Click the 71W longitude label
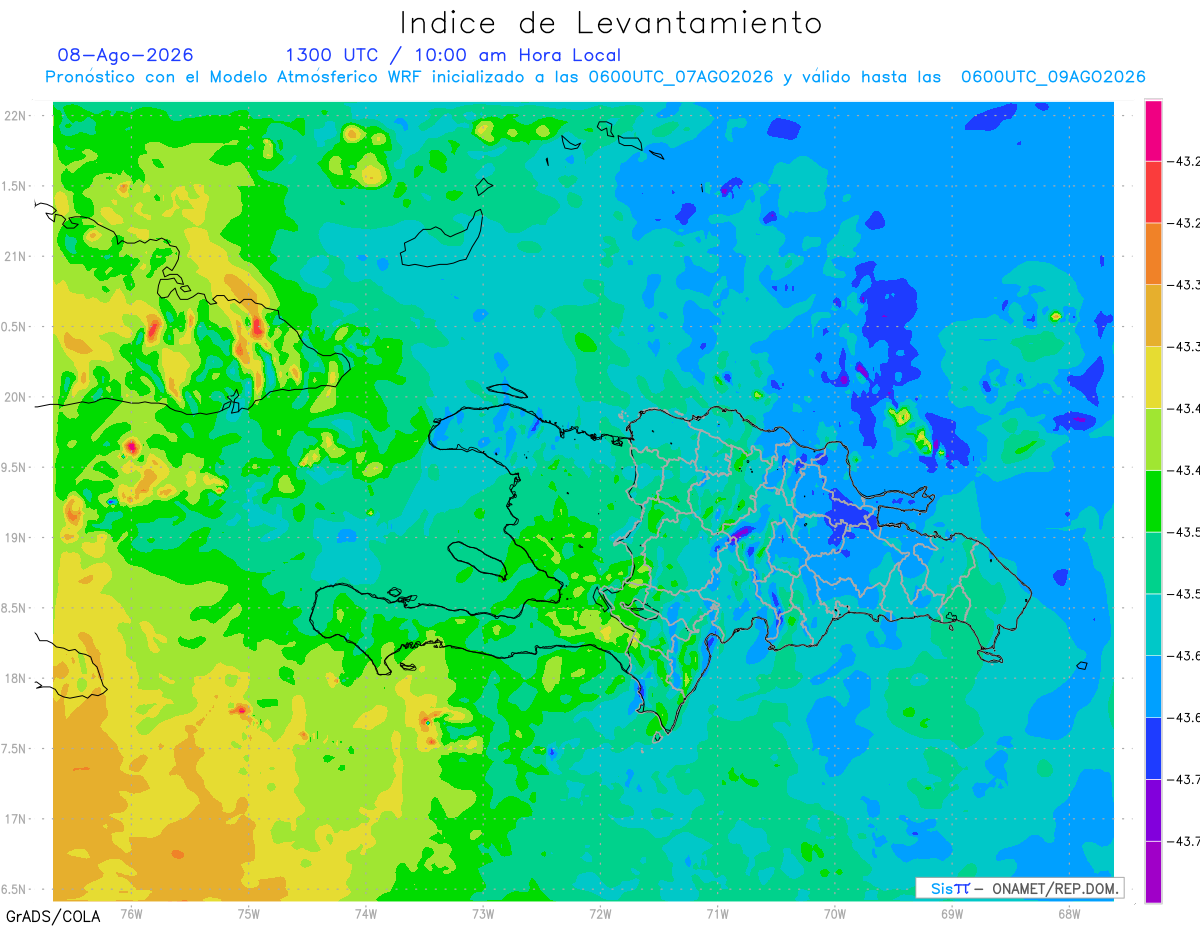Screen dimensions: 1200x927 pos(717,913)
